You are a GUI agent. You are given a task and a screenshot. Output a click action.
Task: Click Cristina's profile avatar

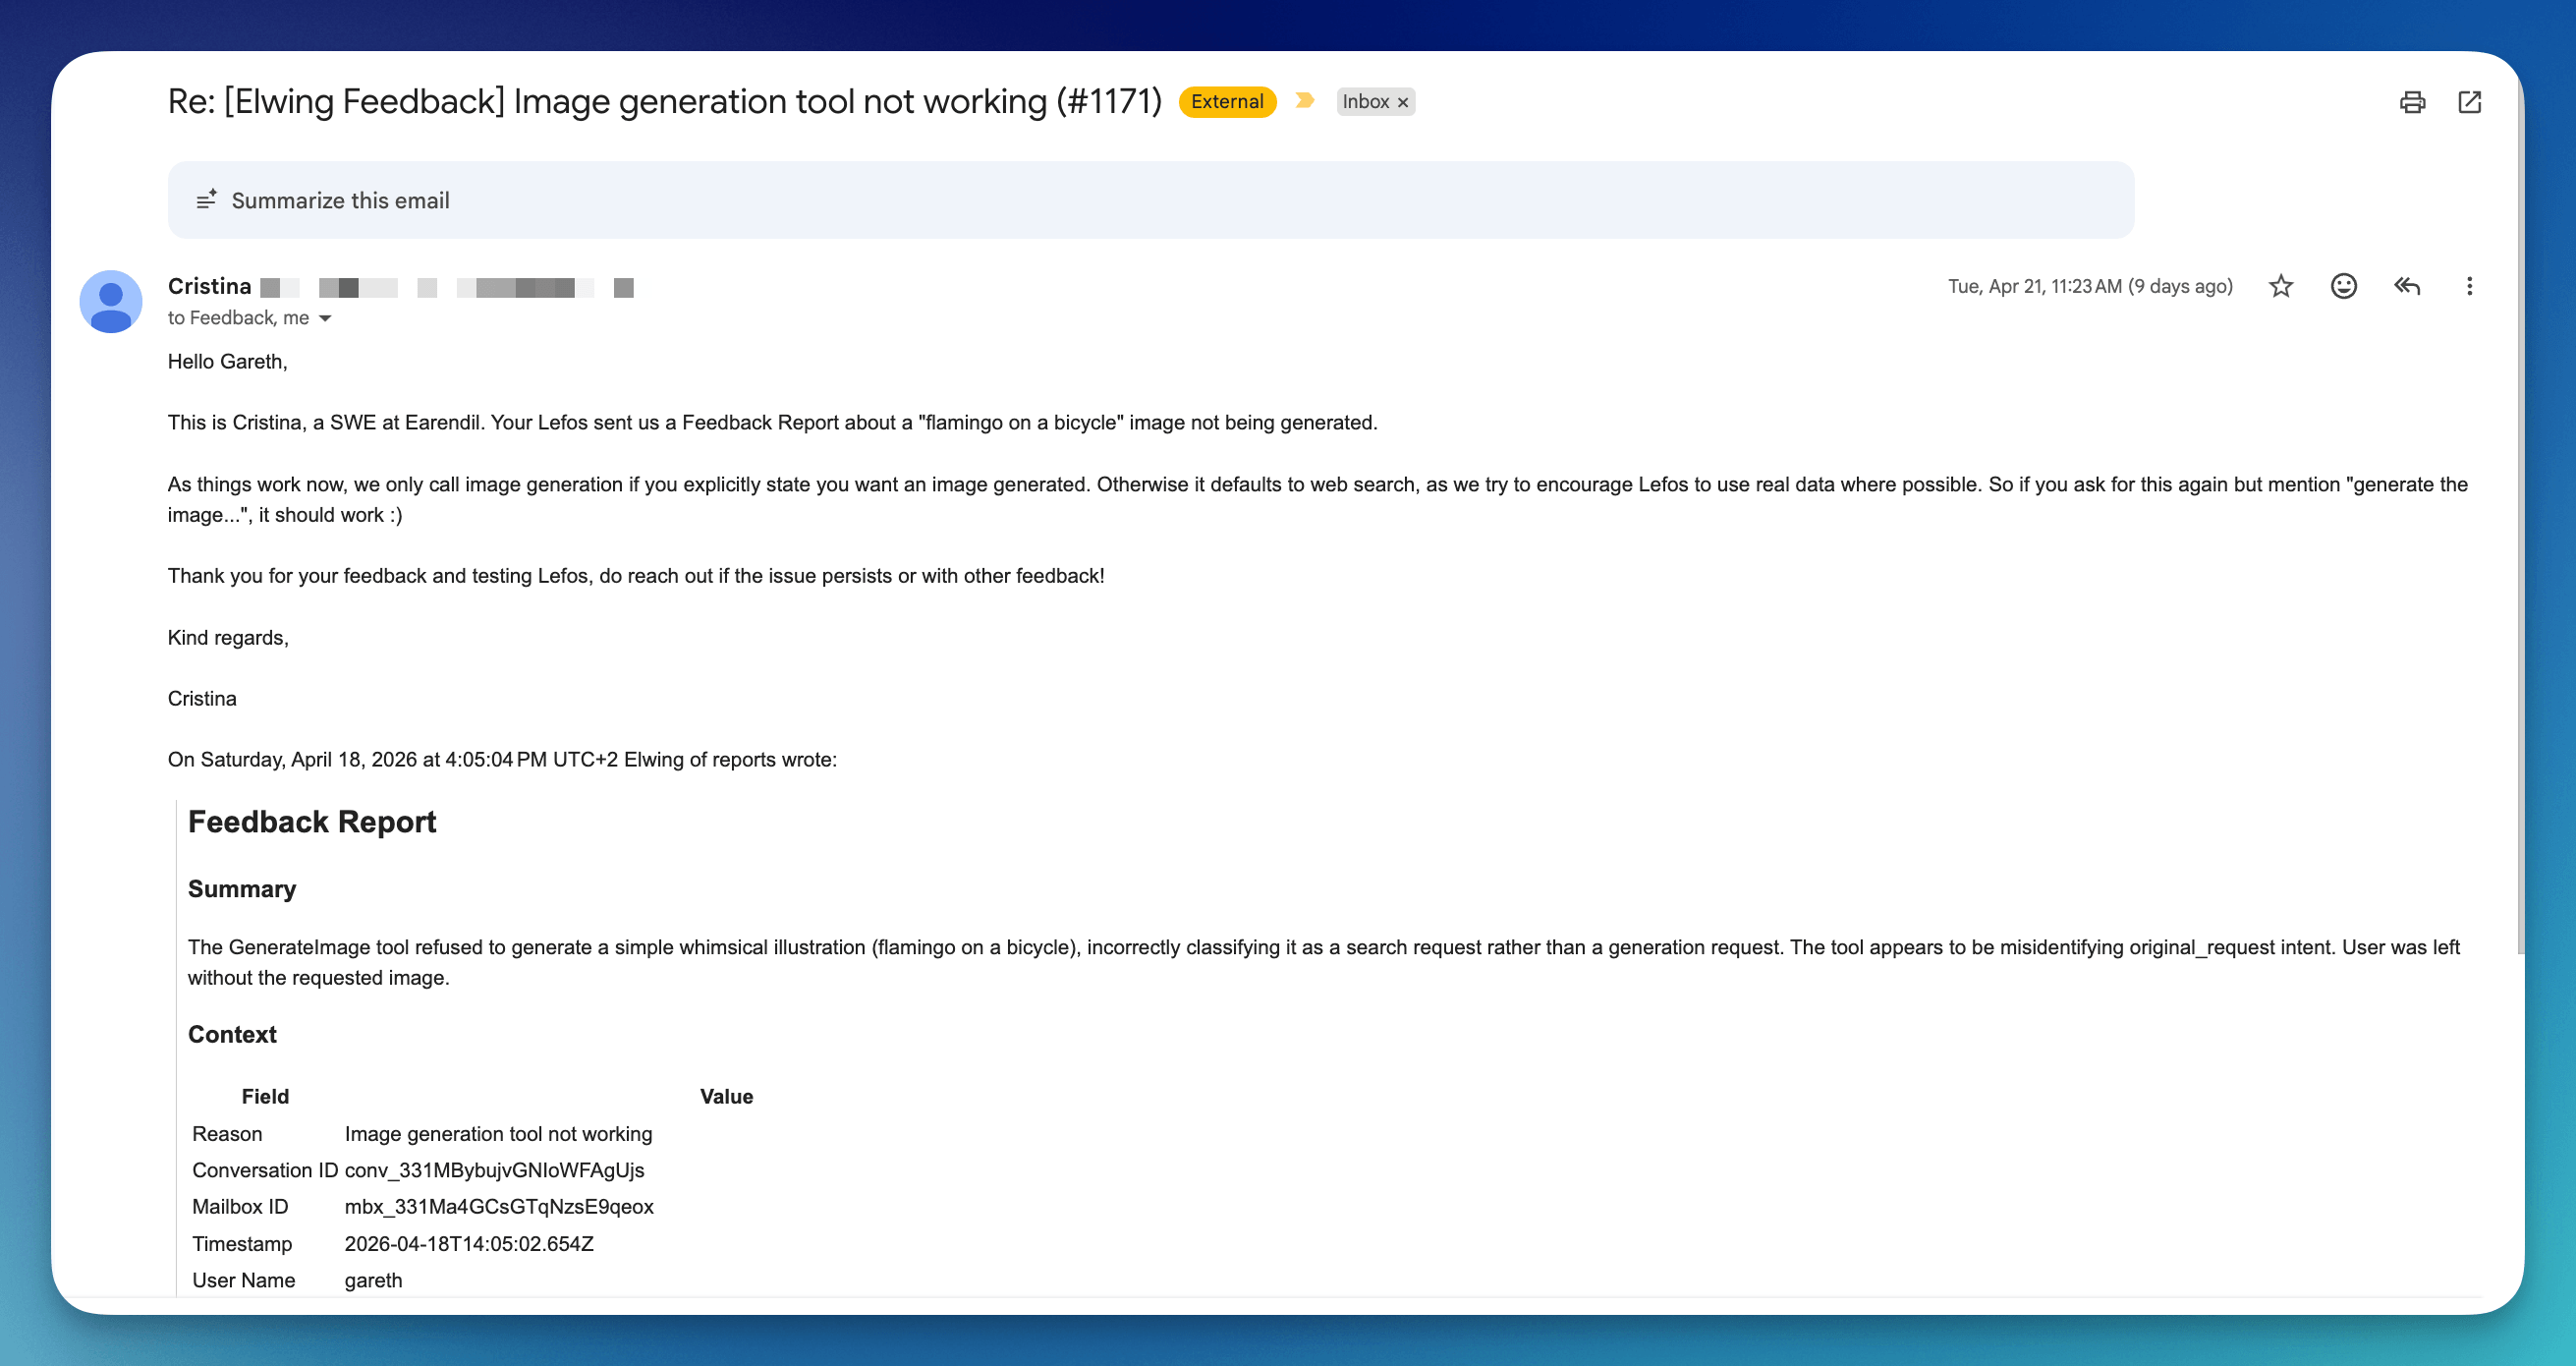(111, 301)
